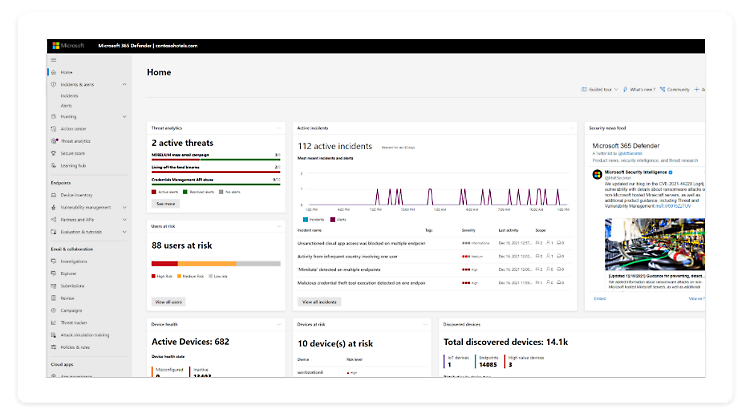Open the Learning hub
750x416 pixels.
tap(74, 165)
